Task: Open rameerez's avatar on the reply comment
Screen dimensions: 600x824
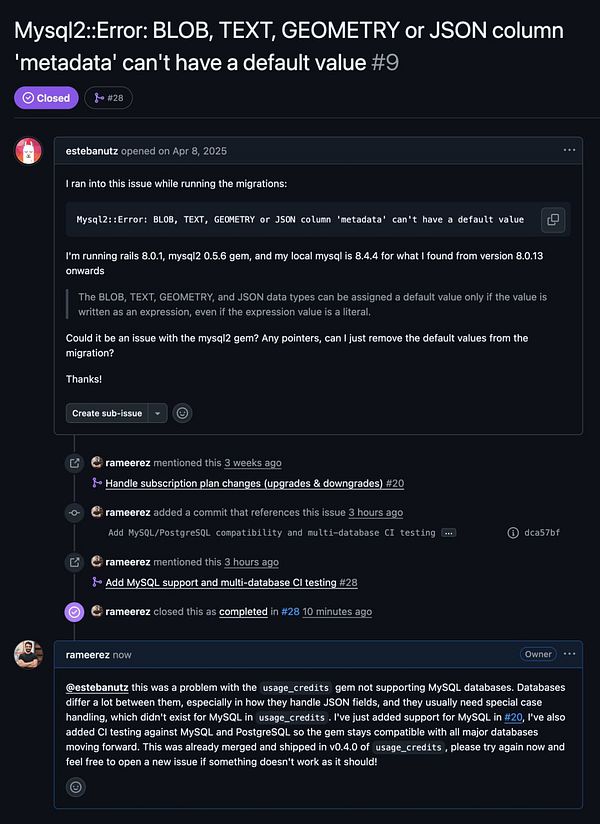Action: pos(29,655)
